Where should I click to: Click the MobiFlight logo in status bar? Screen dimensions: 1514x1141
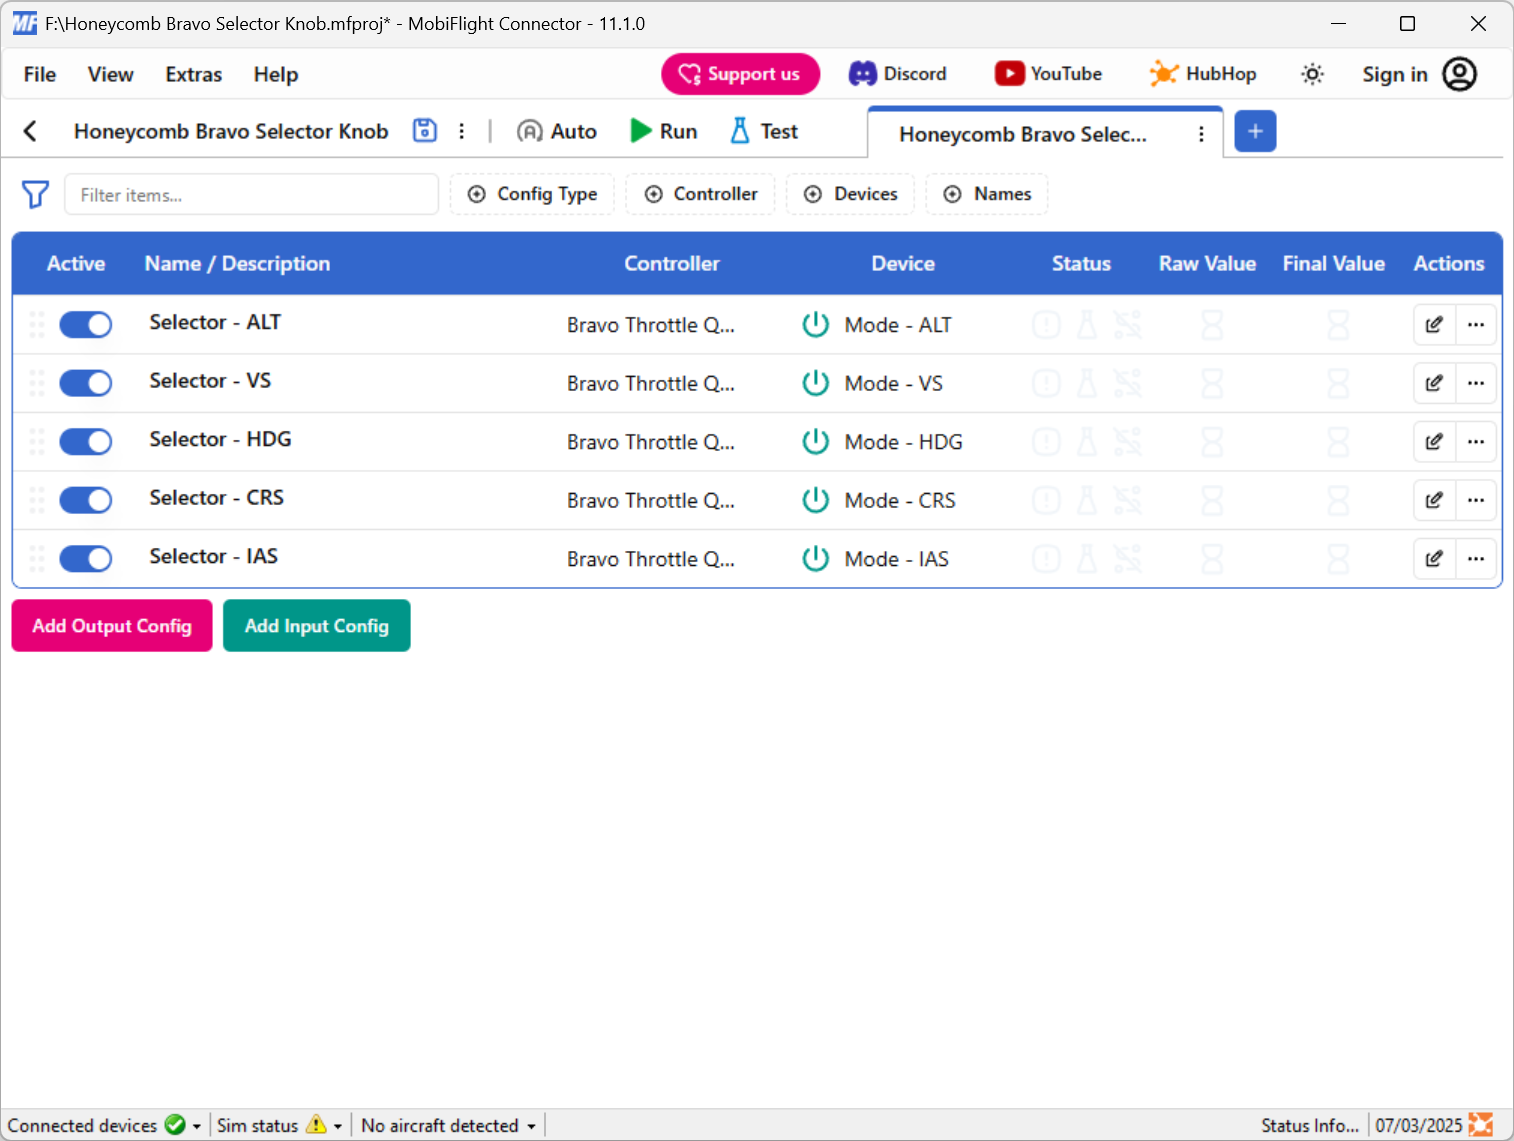1481,1125
